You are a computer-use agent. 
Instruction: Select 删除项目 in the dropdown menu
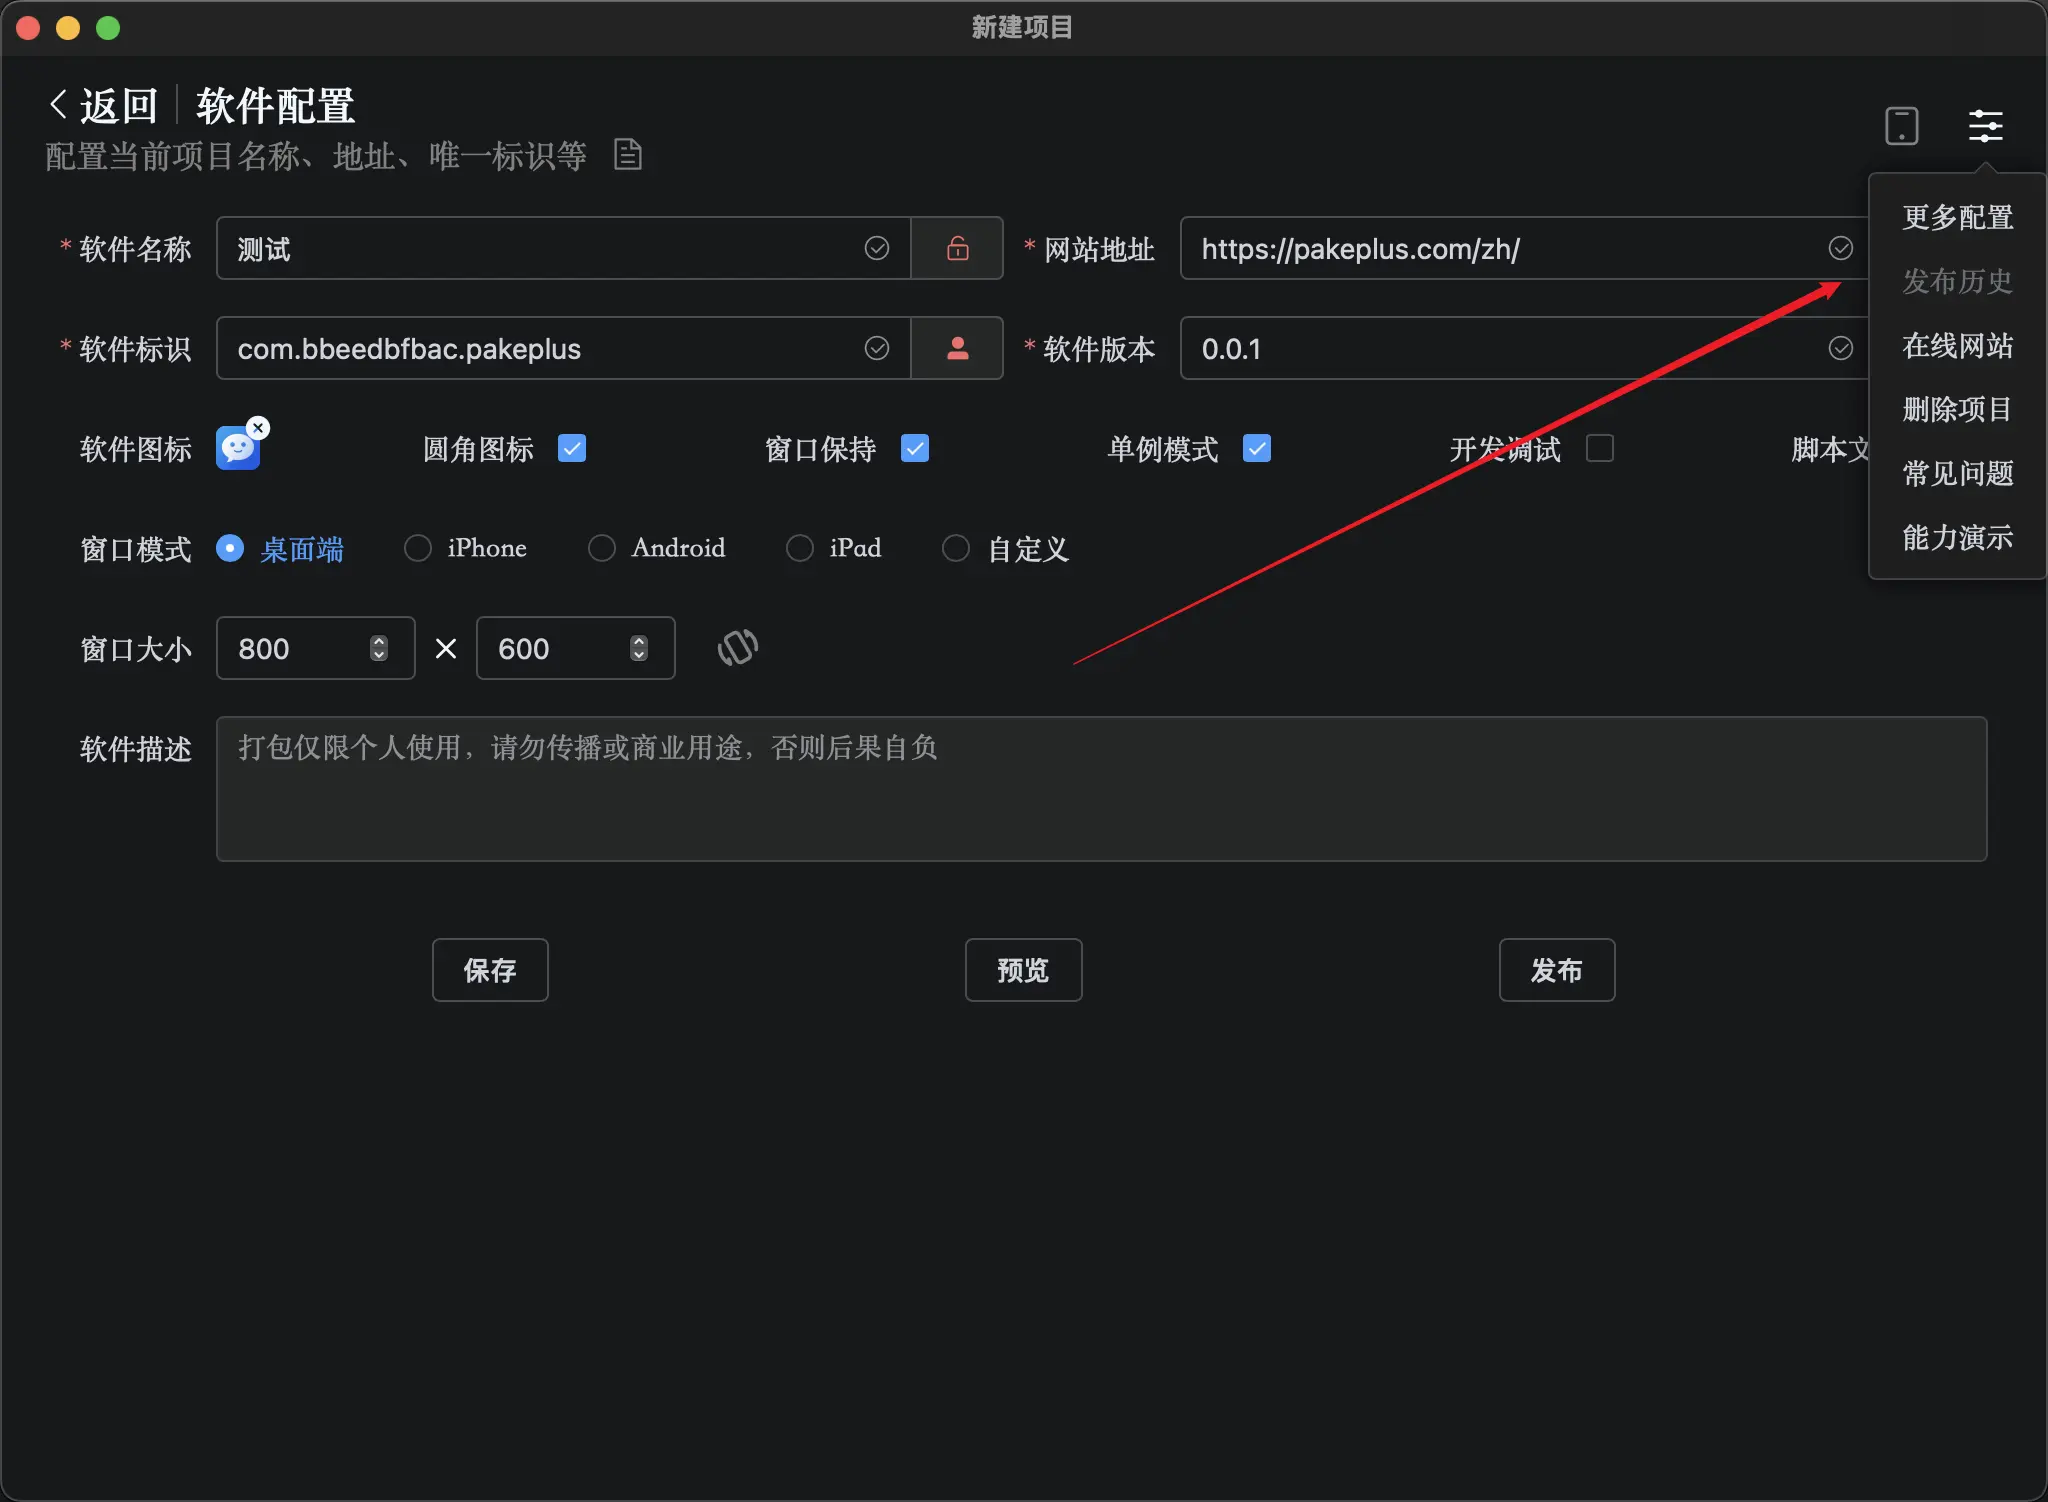pyautogui.click(x=1957, y=409)
